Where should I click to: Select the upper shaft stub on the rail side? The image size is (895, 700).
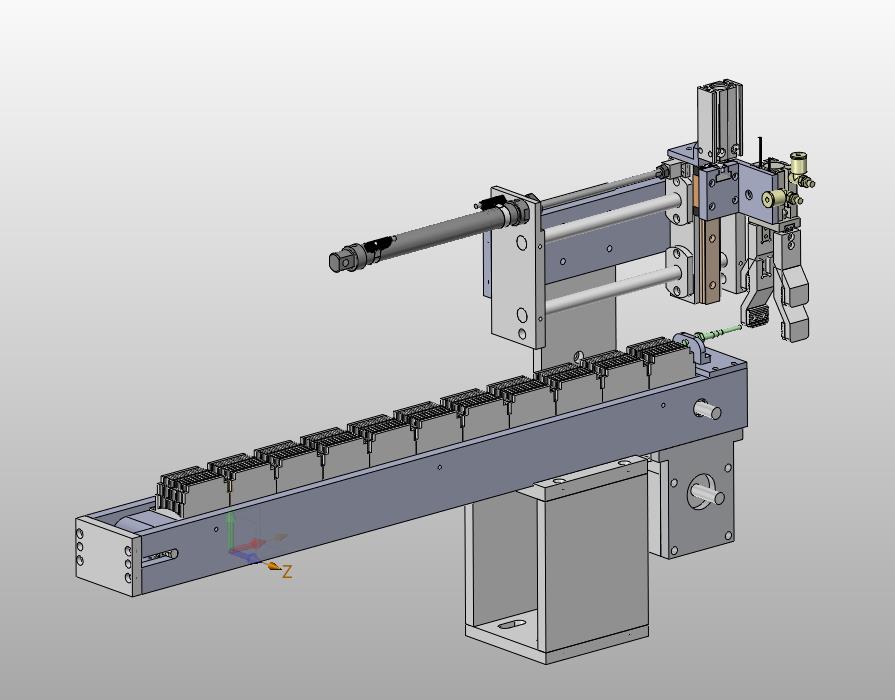[707, 409]
